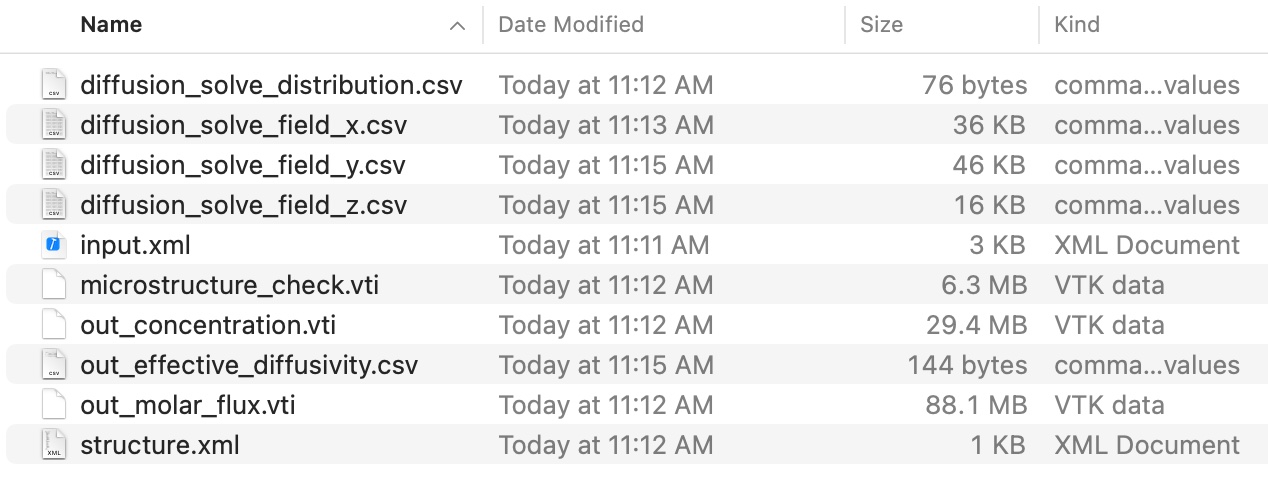The height and width of the screenshot is (492, 1268).
Task: Click the microstructure_check.vti file icon
Action: 54,285
